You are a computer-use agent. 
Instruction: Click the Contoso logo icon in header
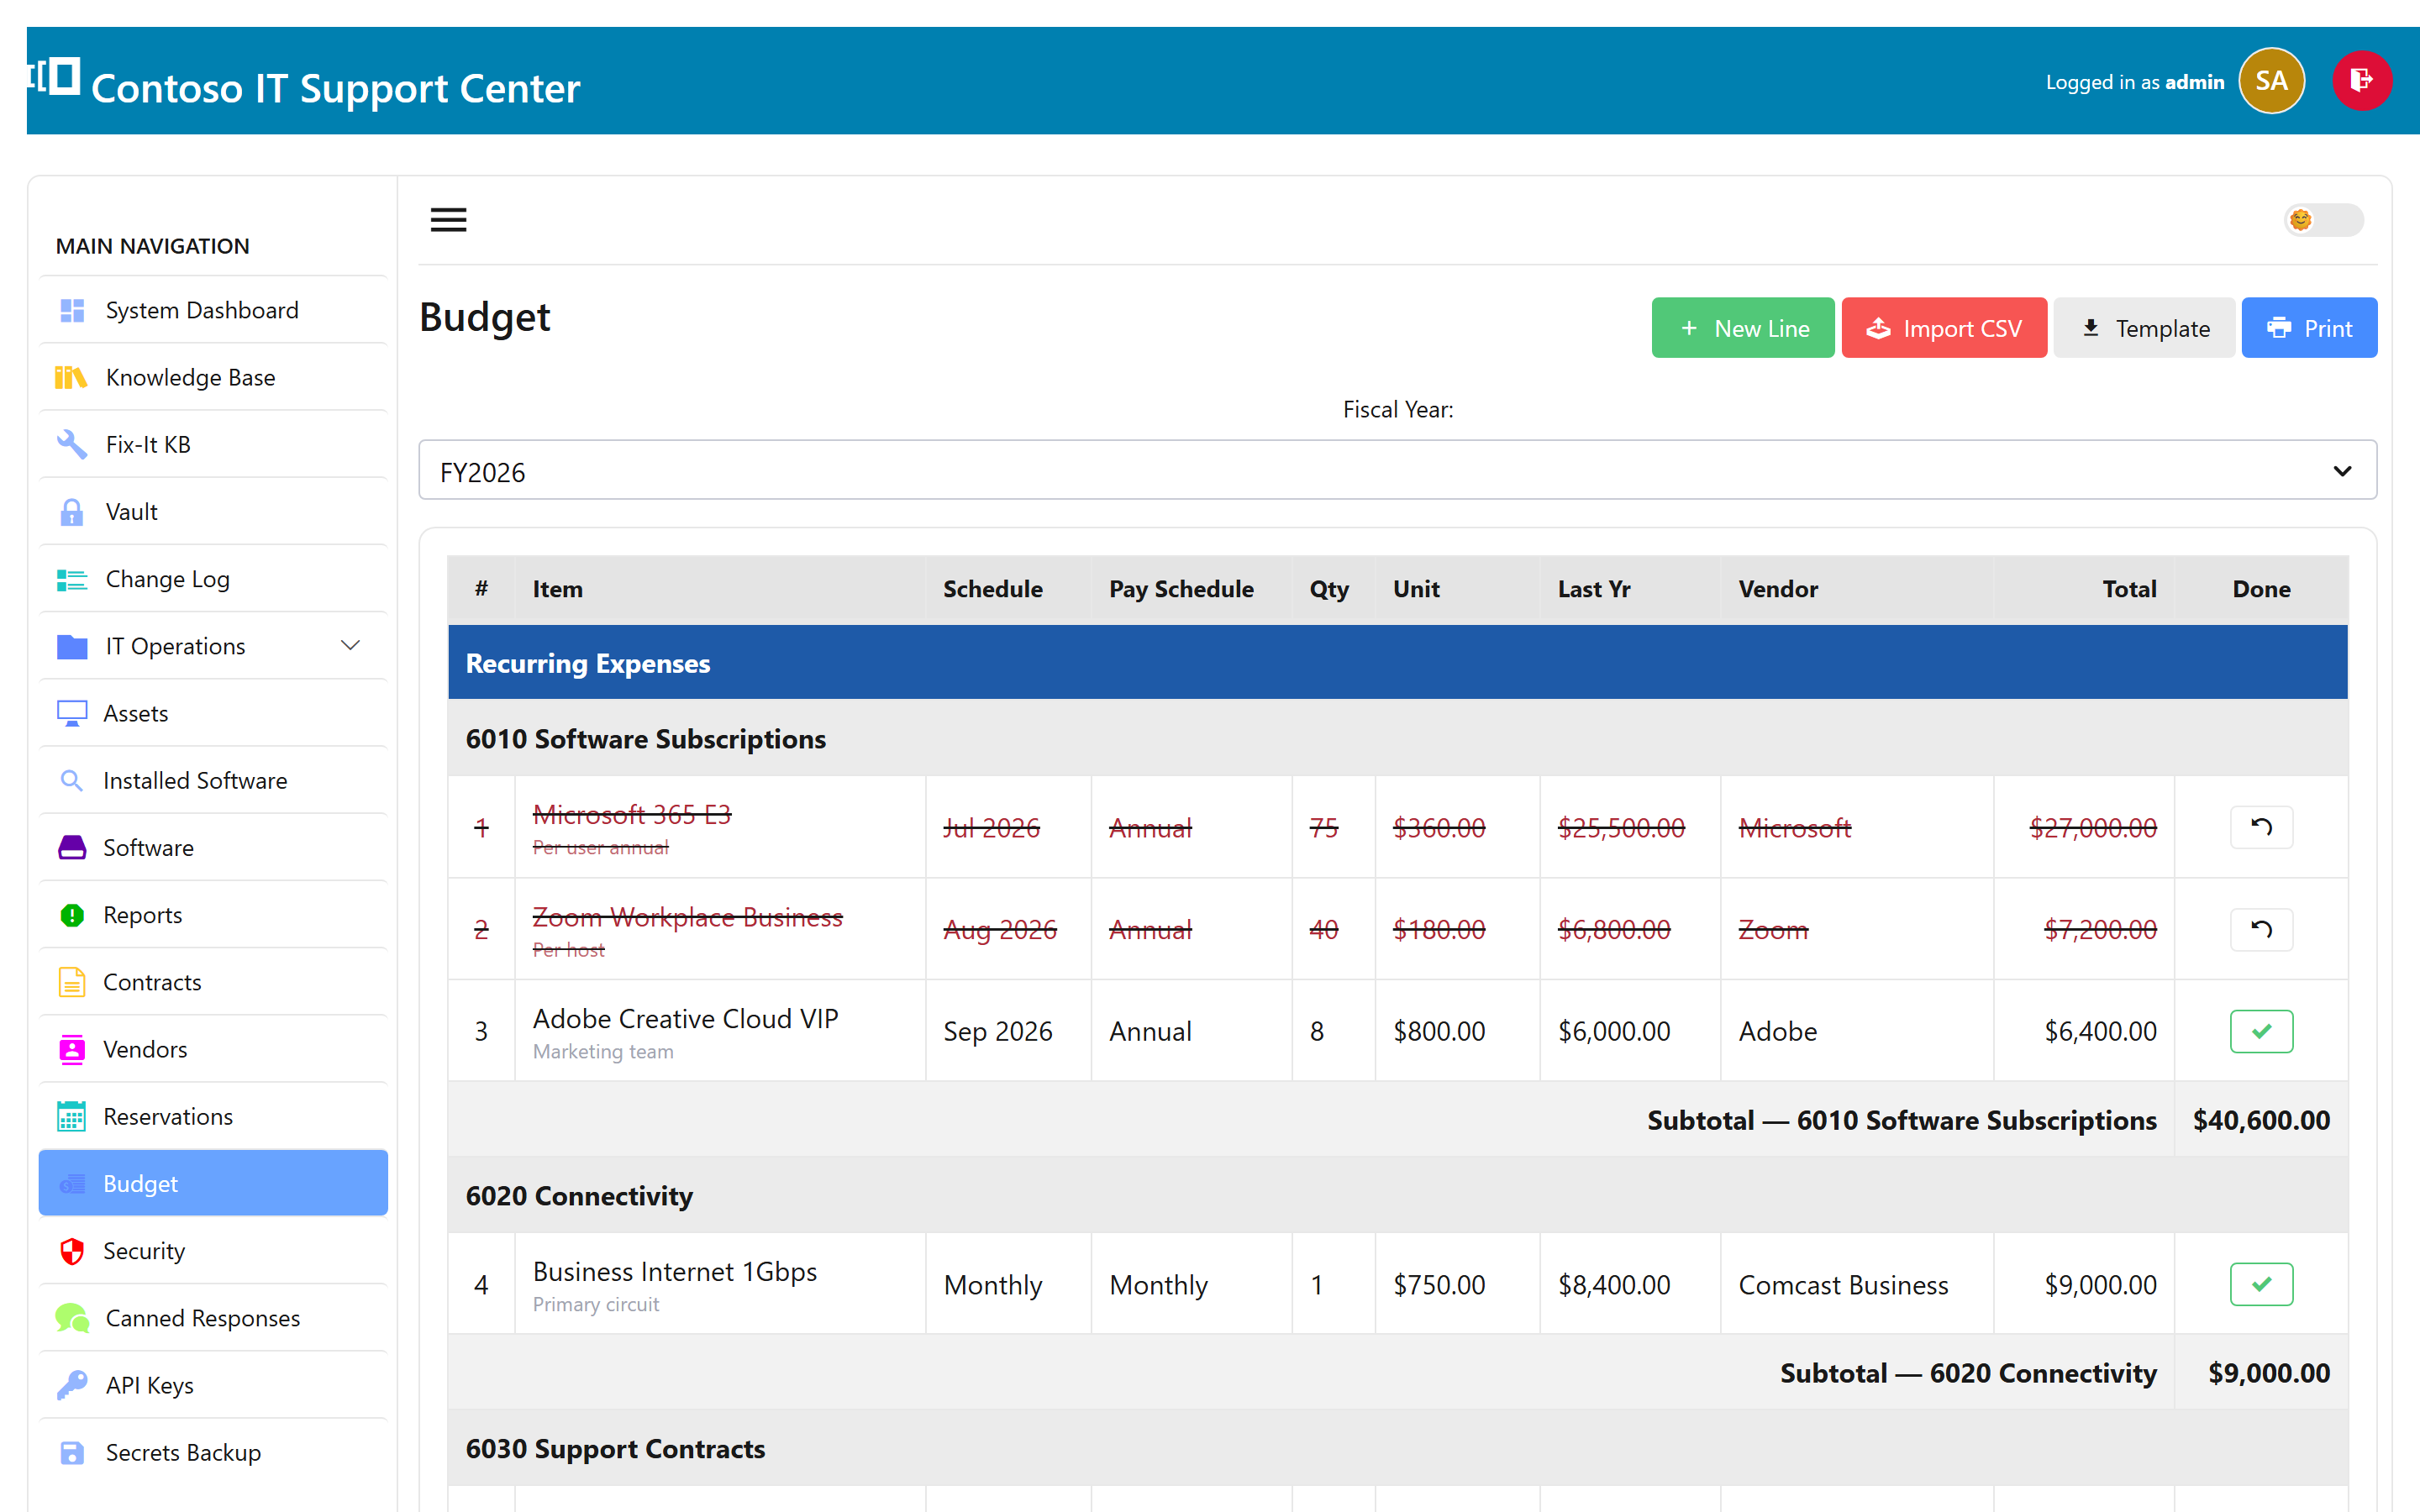point(55,77)
